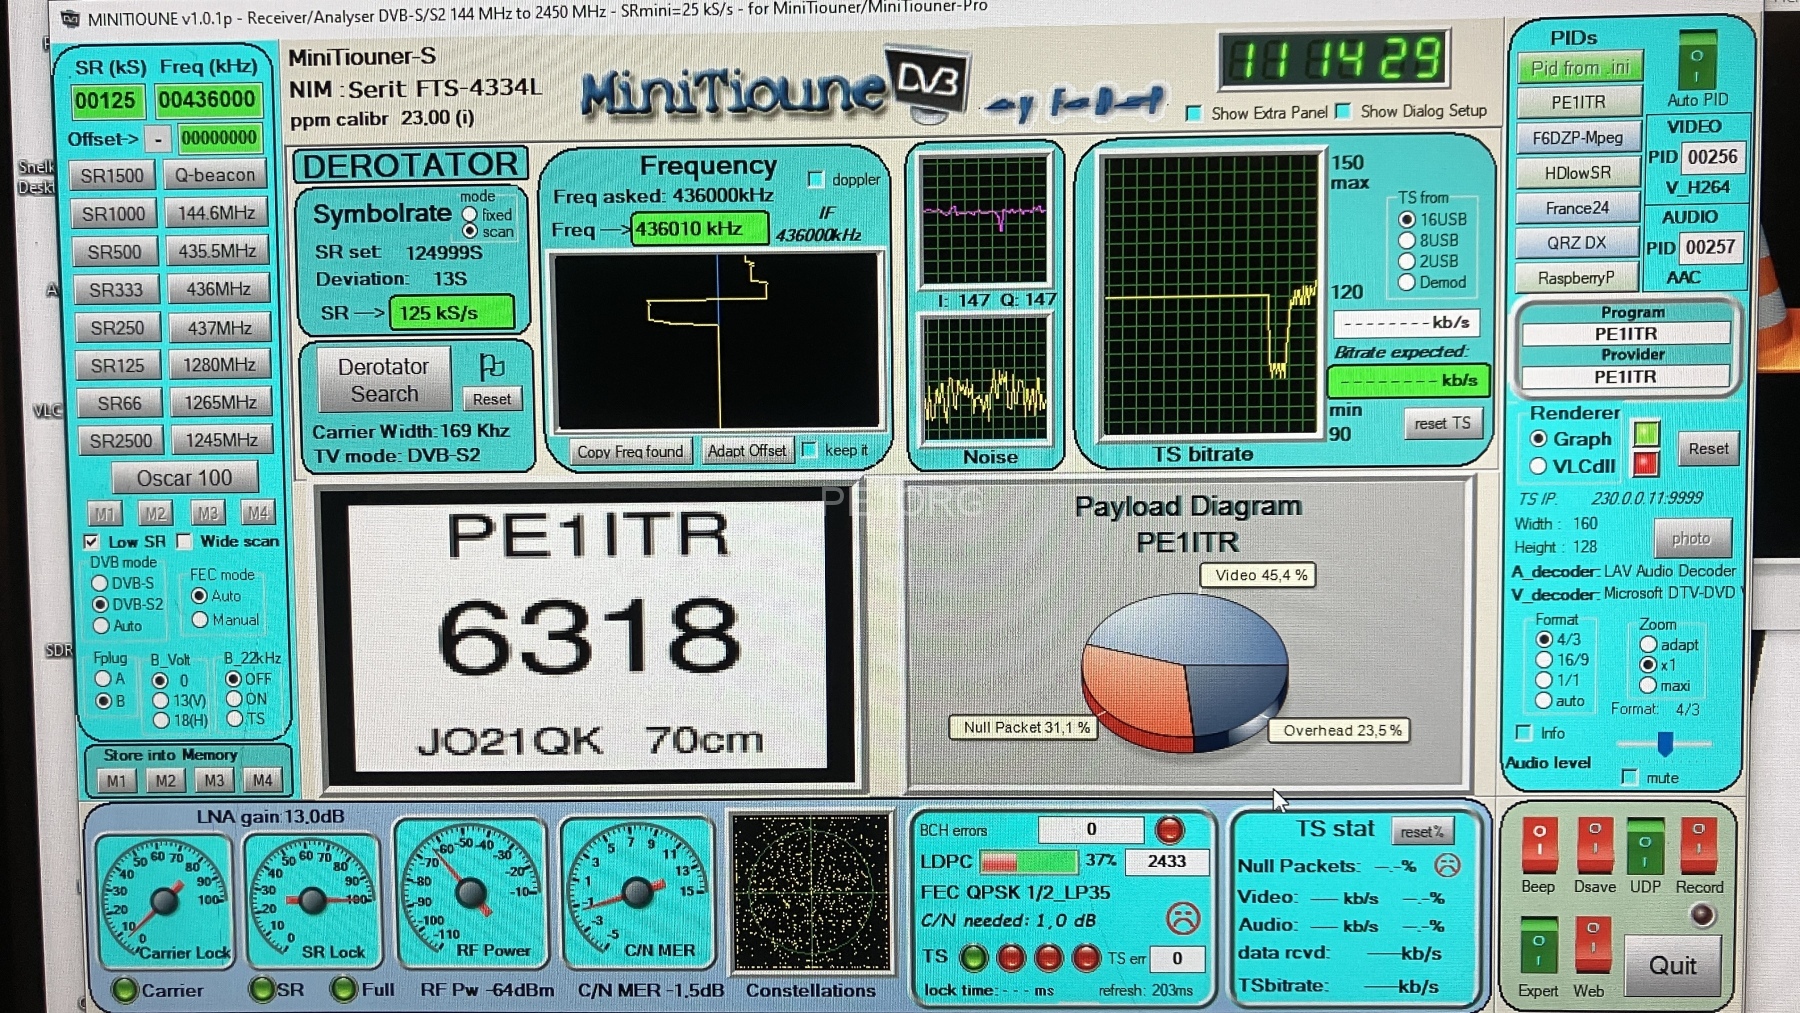
Task: Uncheck the Low SR checkbox
Action: tap(92, 542)
